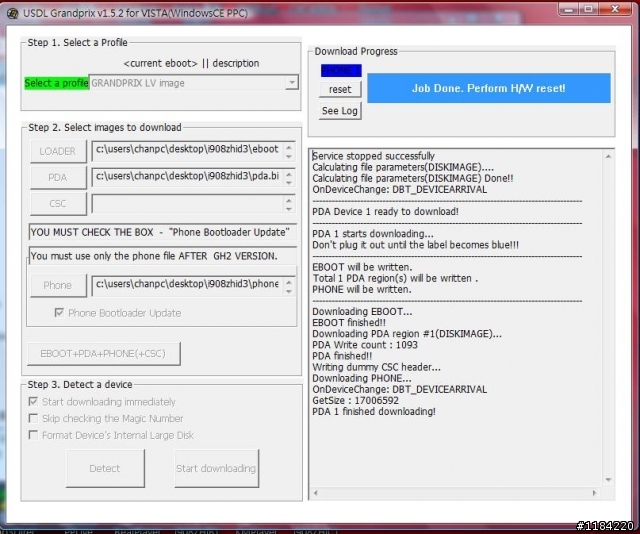Image resolution: width=640 pixels, height=534 pixels.
Task: Click down arrow of PDA path spinner
Action: (x=289, y=182)
